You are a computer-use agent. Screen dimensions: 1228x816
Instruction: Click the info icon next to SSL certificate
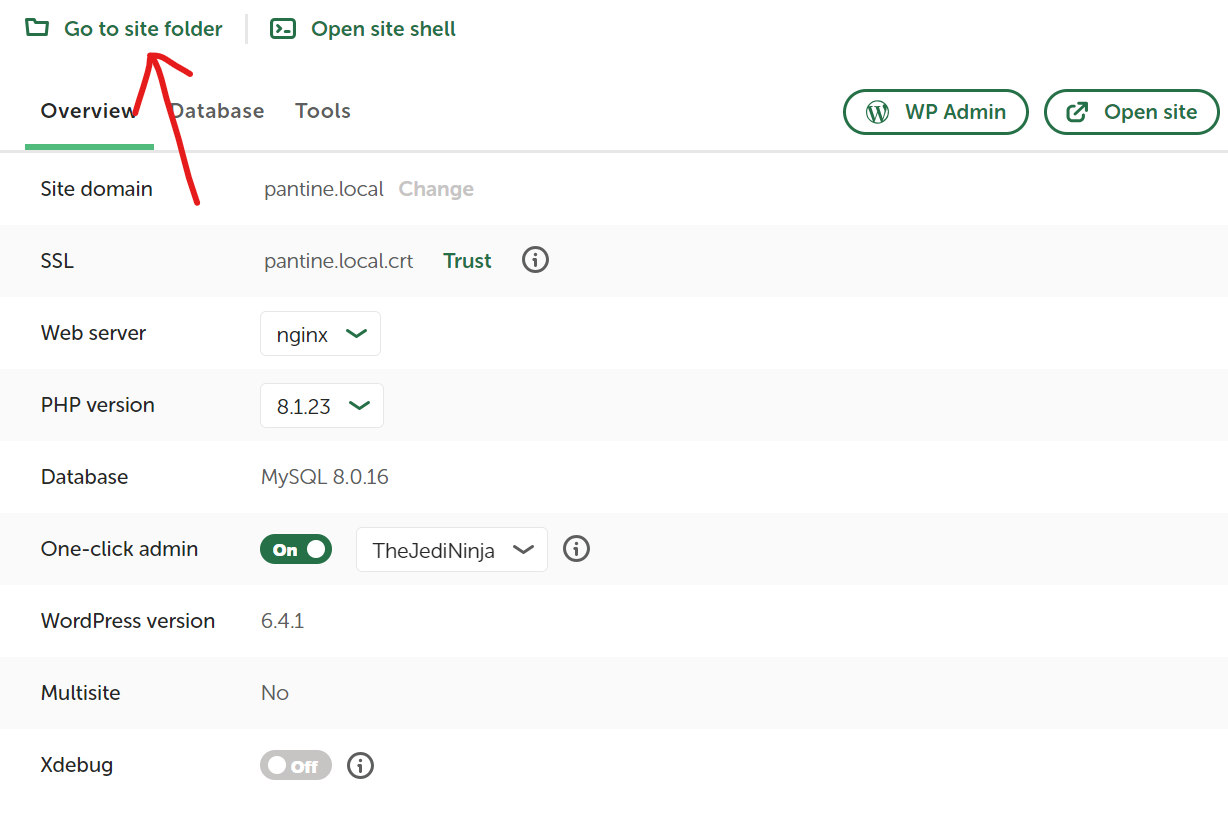click(535, 260)
